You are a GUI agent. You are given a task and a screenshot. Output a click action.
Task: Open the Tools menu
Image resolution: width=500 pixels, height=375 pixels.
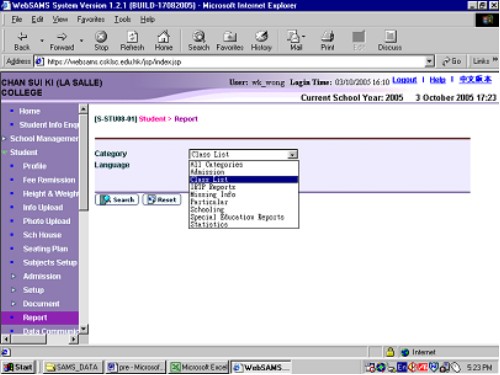point(122,19)
